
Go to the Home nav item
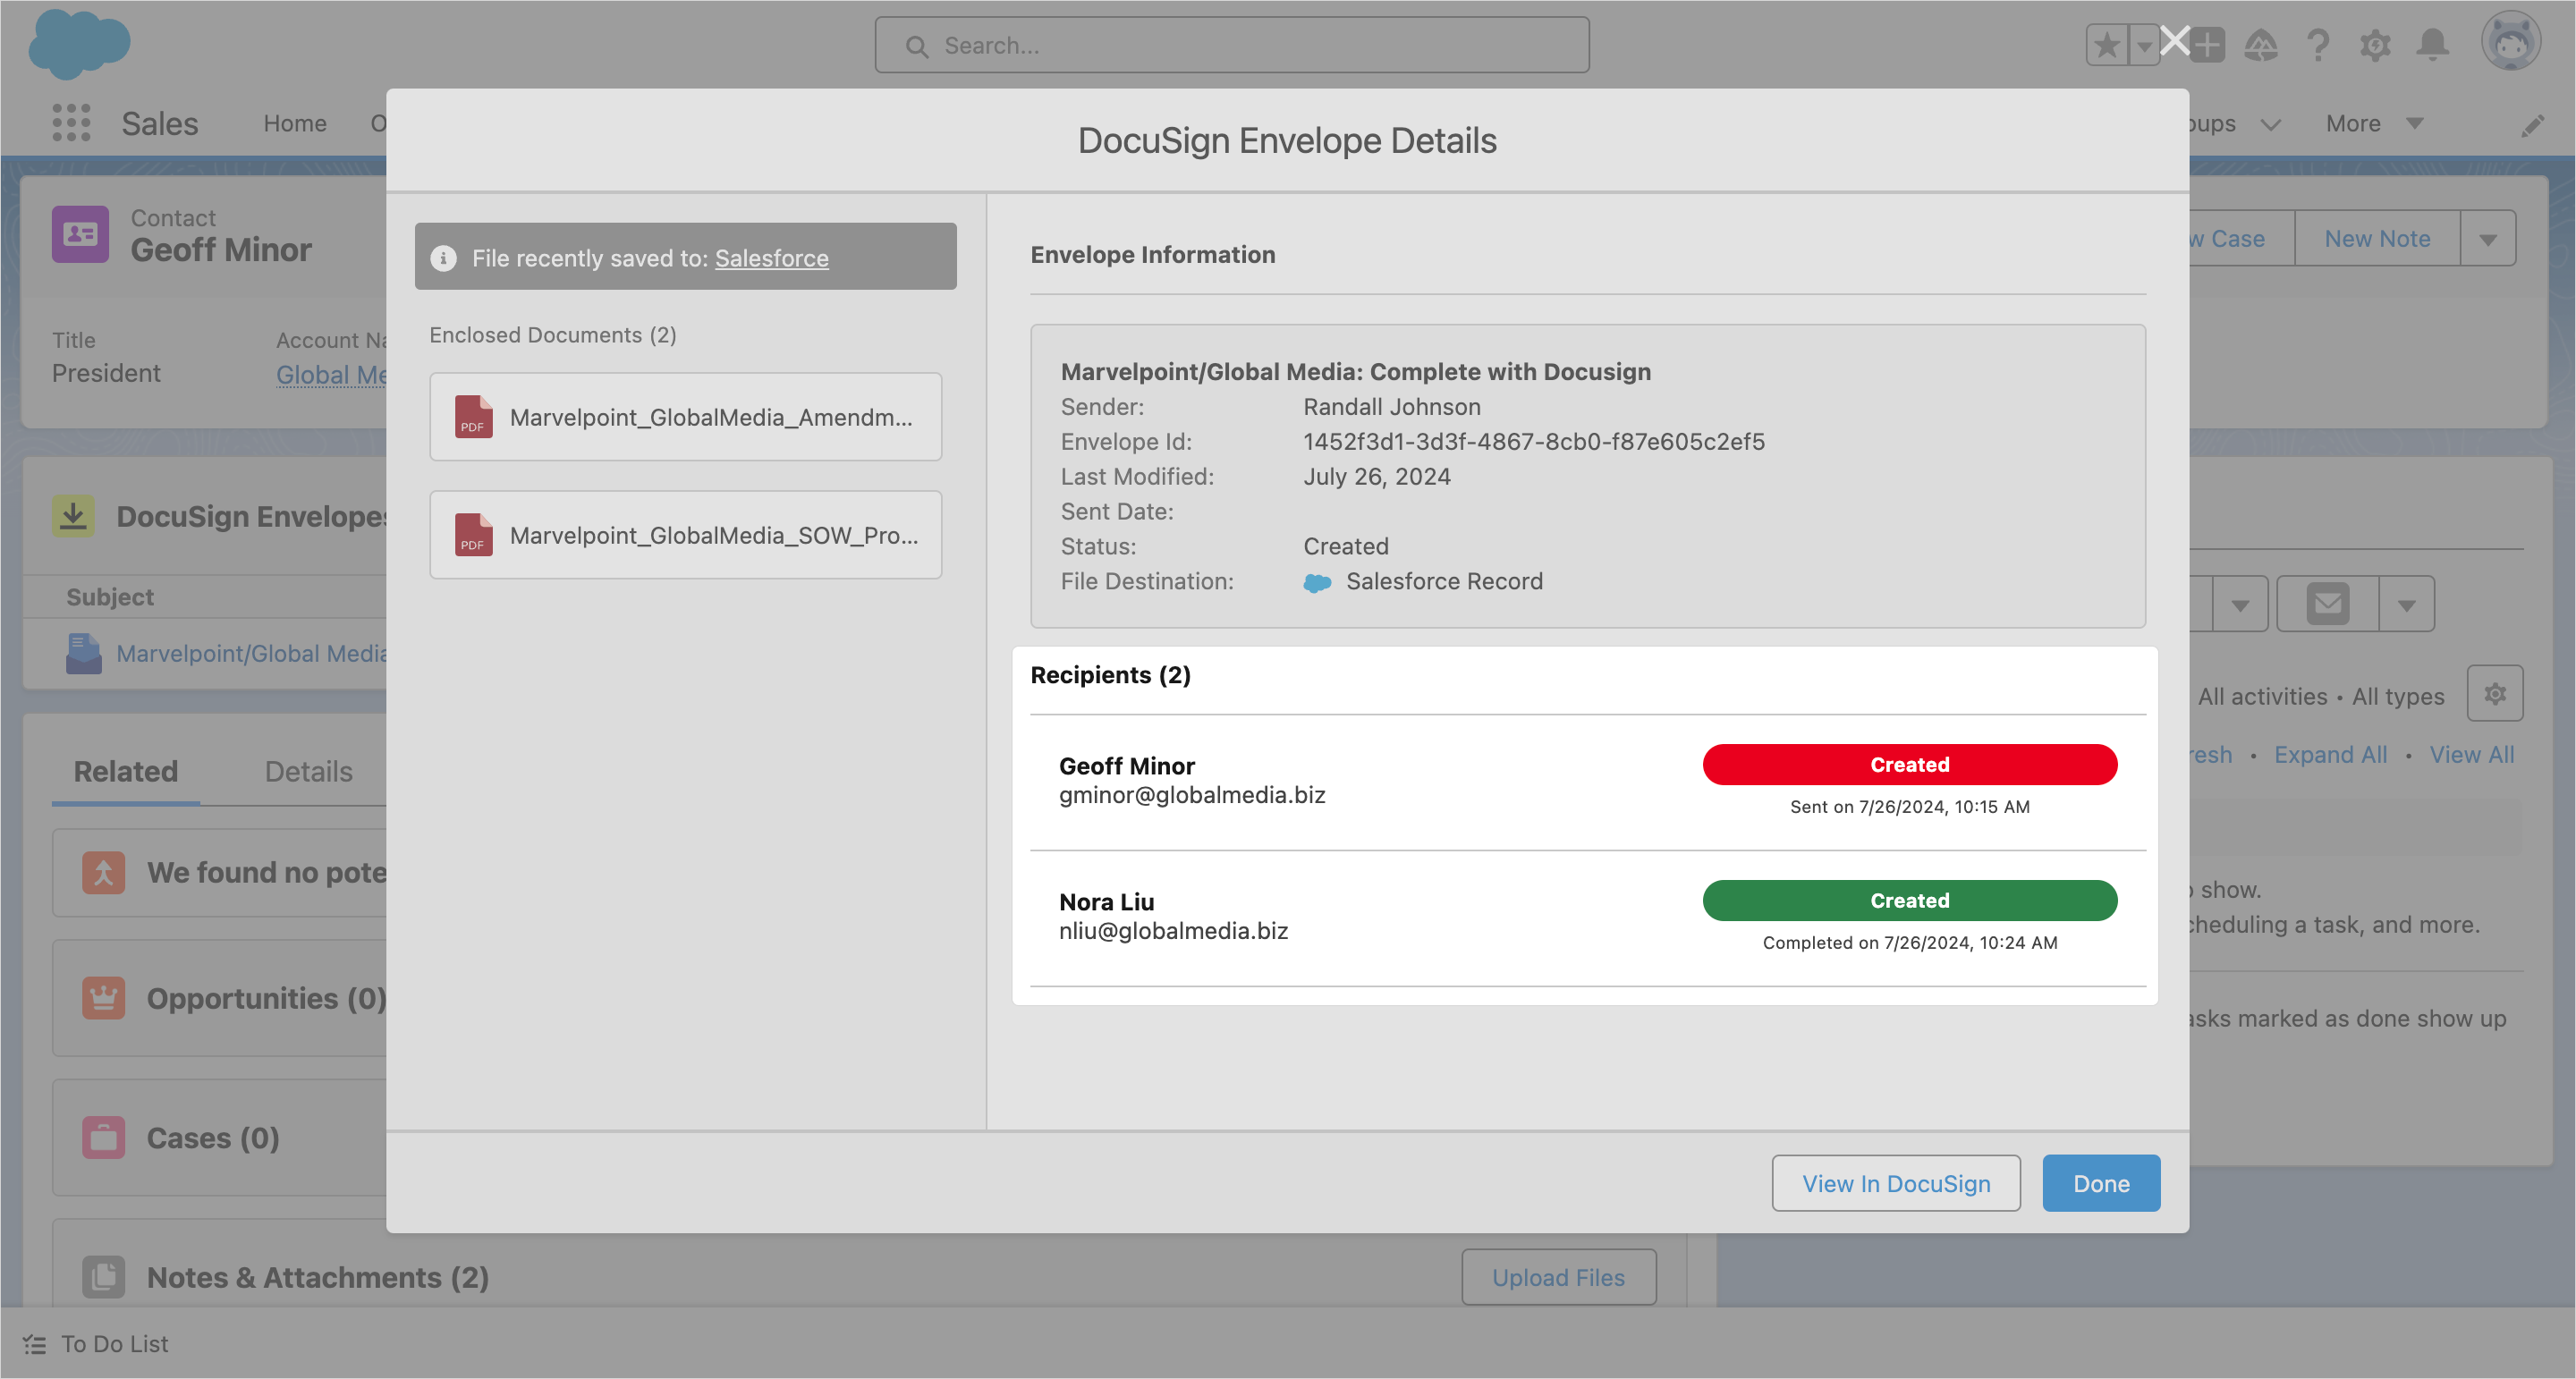pos(295,123)
